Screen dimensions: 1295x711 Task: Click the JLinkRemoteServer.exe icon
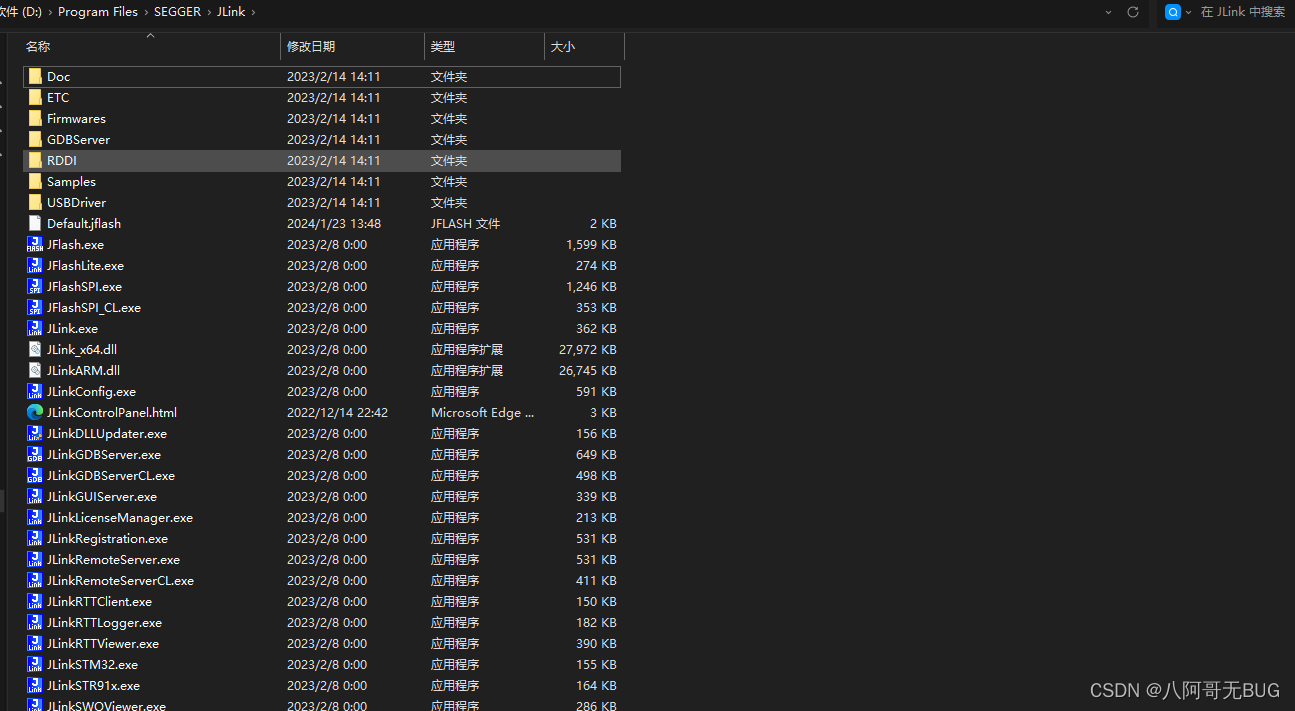tap(35, 559)
